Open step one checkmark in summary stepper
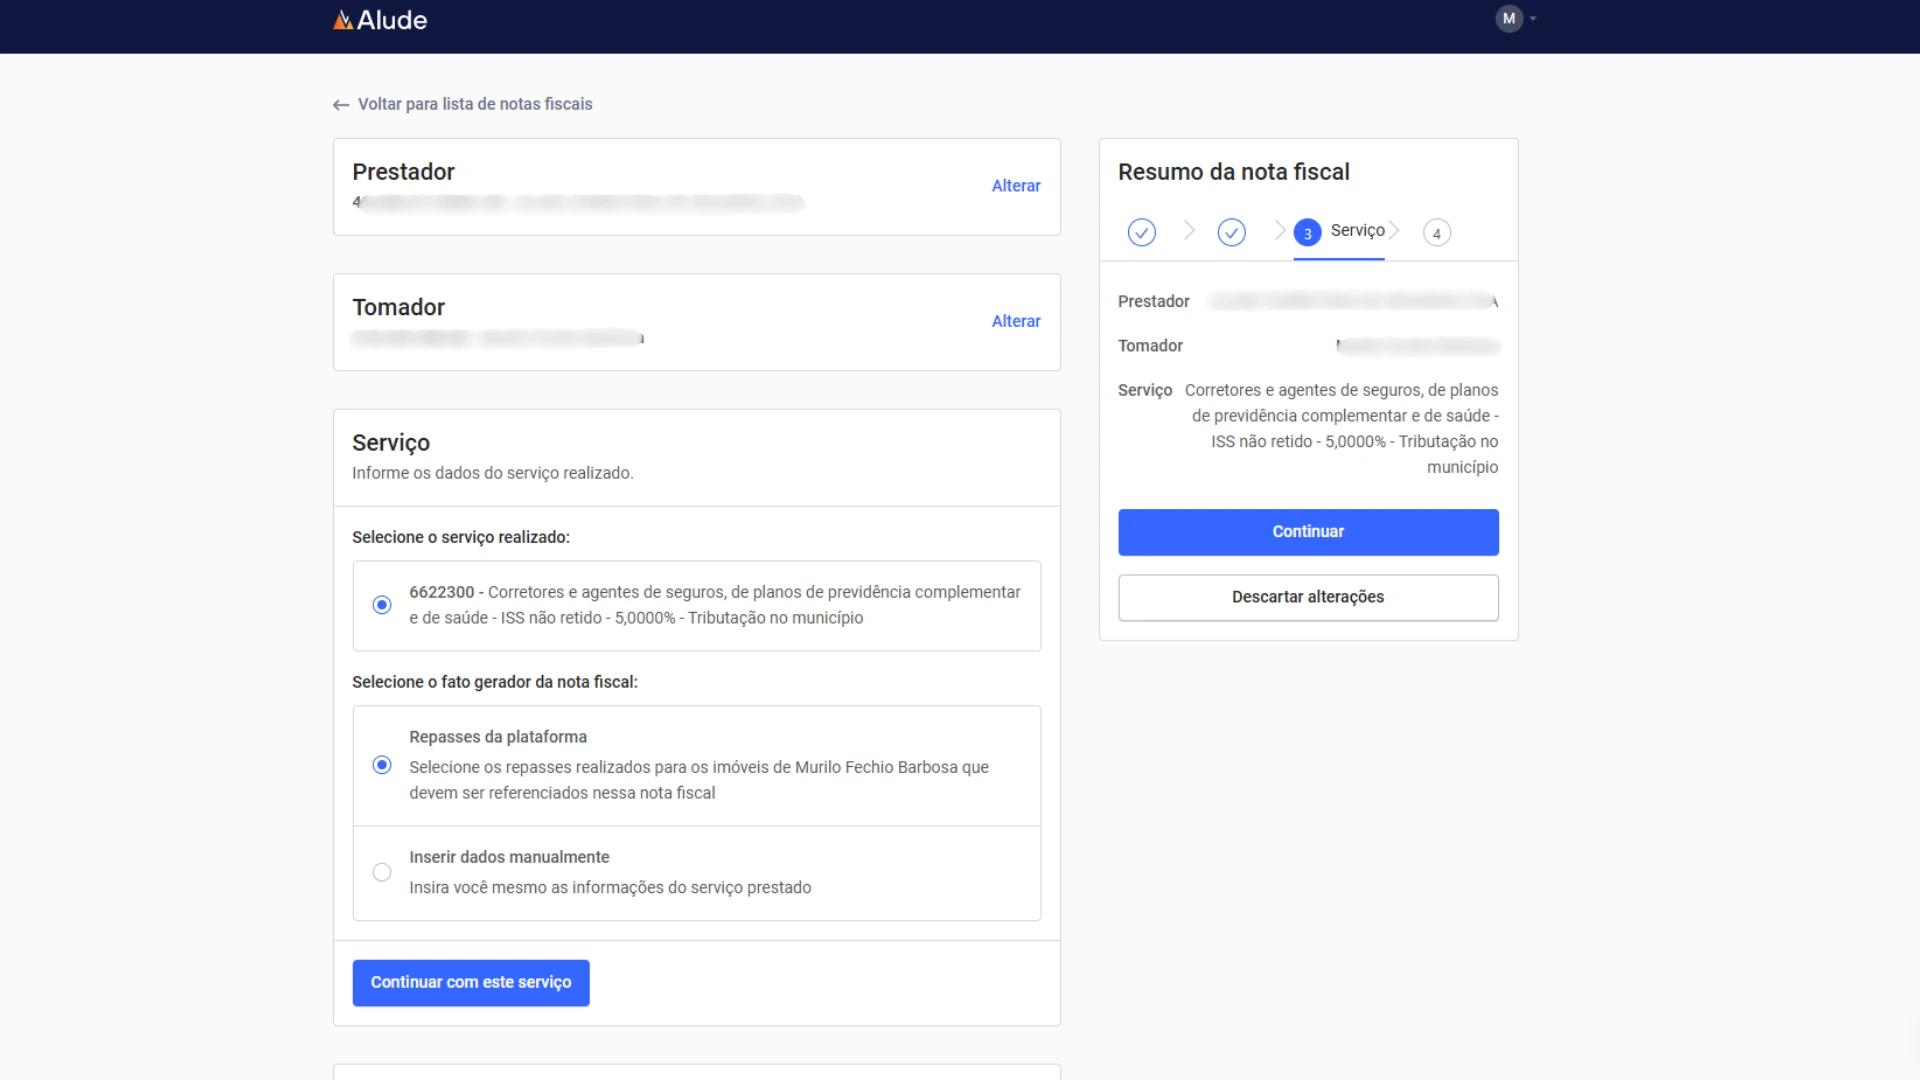The width and height of the screenshot is (1920, 1080). click(1142, 233)
